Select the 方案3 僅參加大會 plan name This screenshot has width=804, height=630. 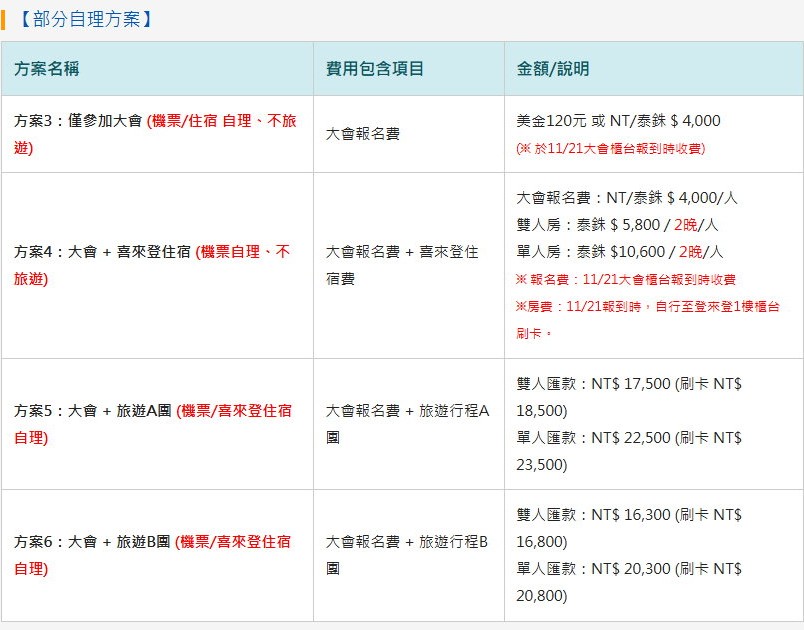78,121
